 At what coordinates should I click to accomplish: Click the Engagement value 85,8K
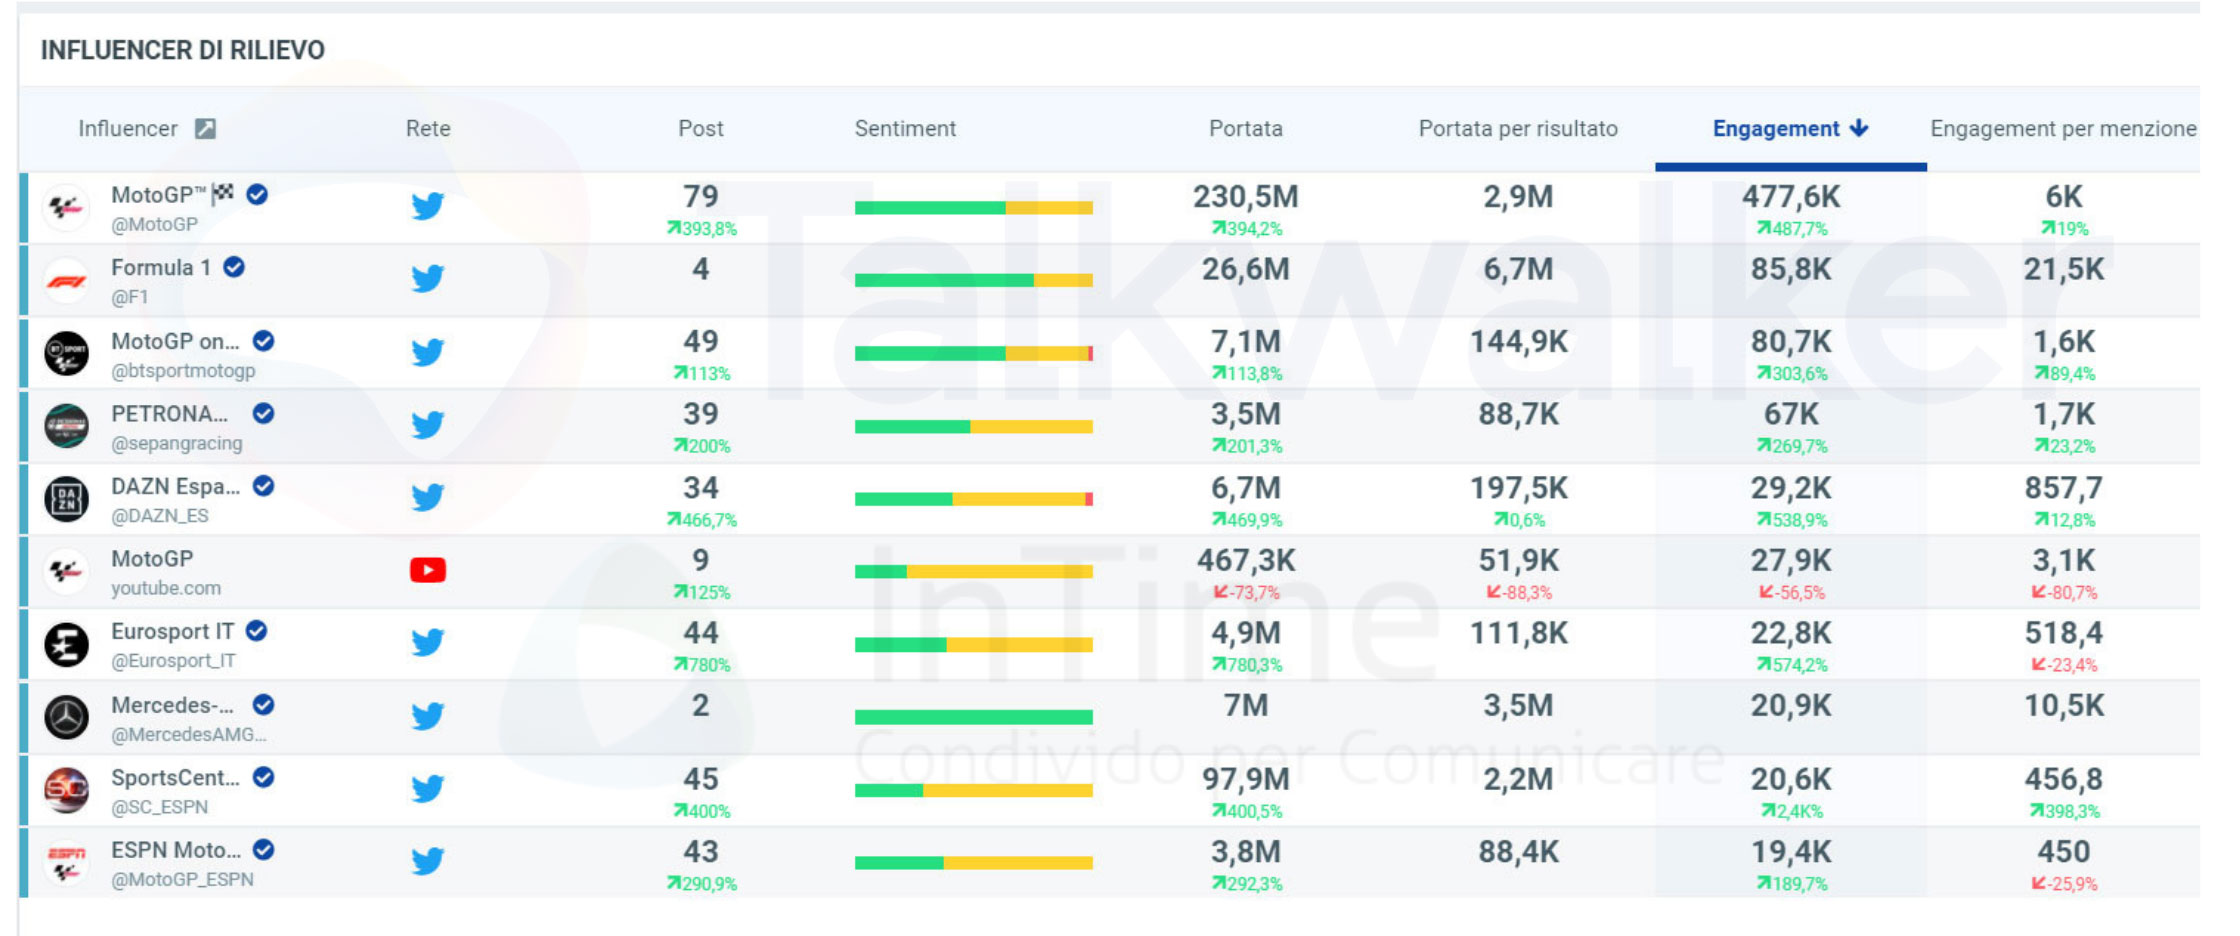click(1791, 269)
